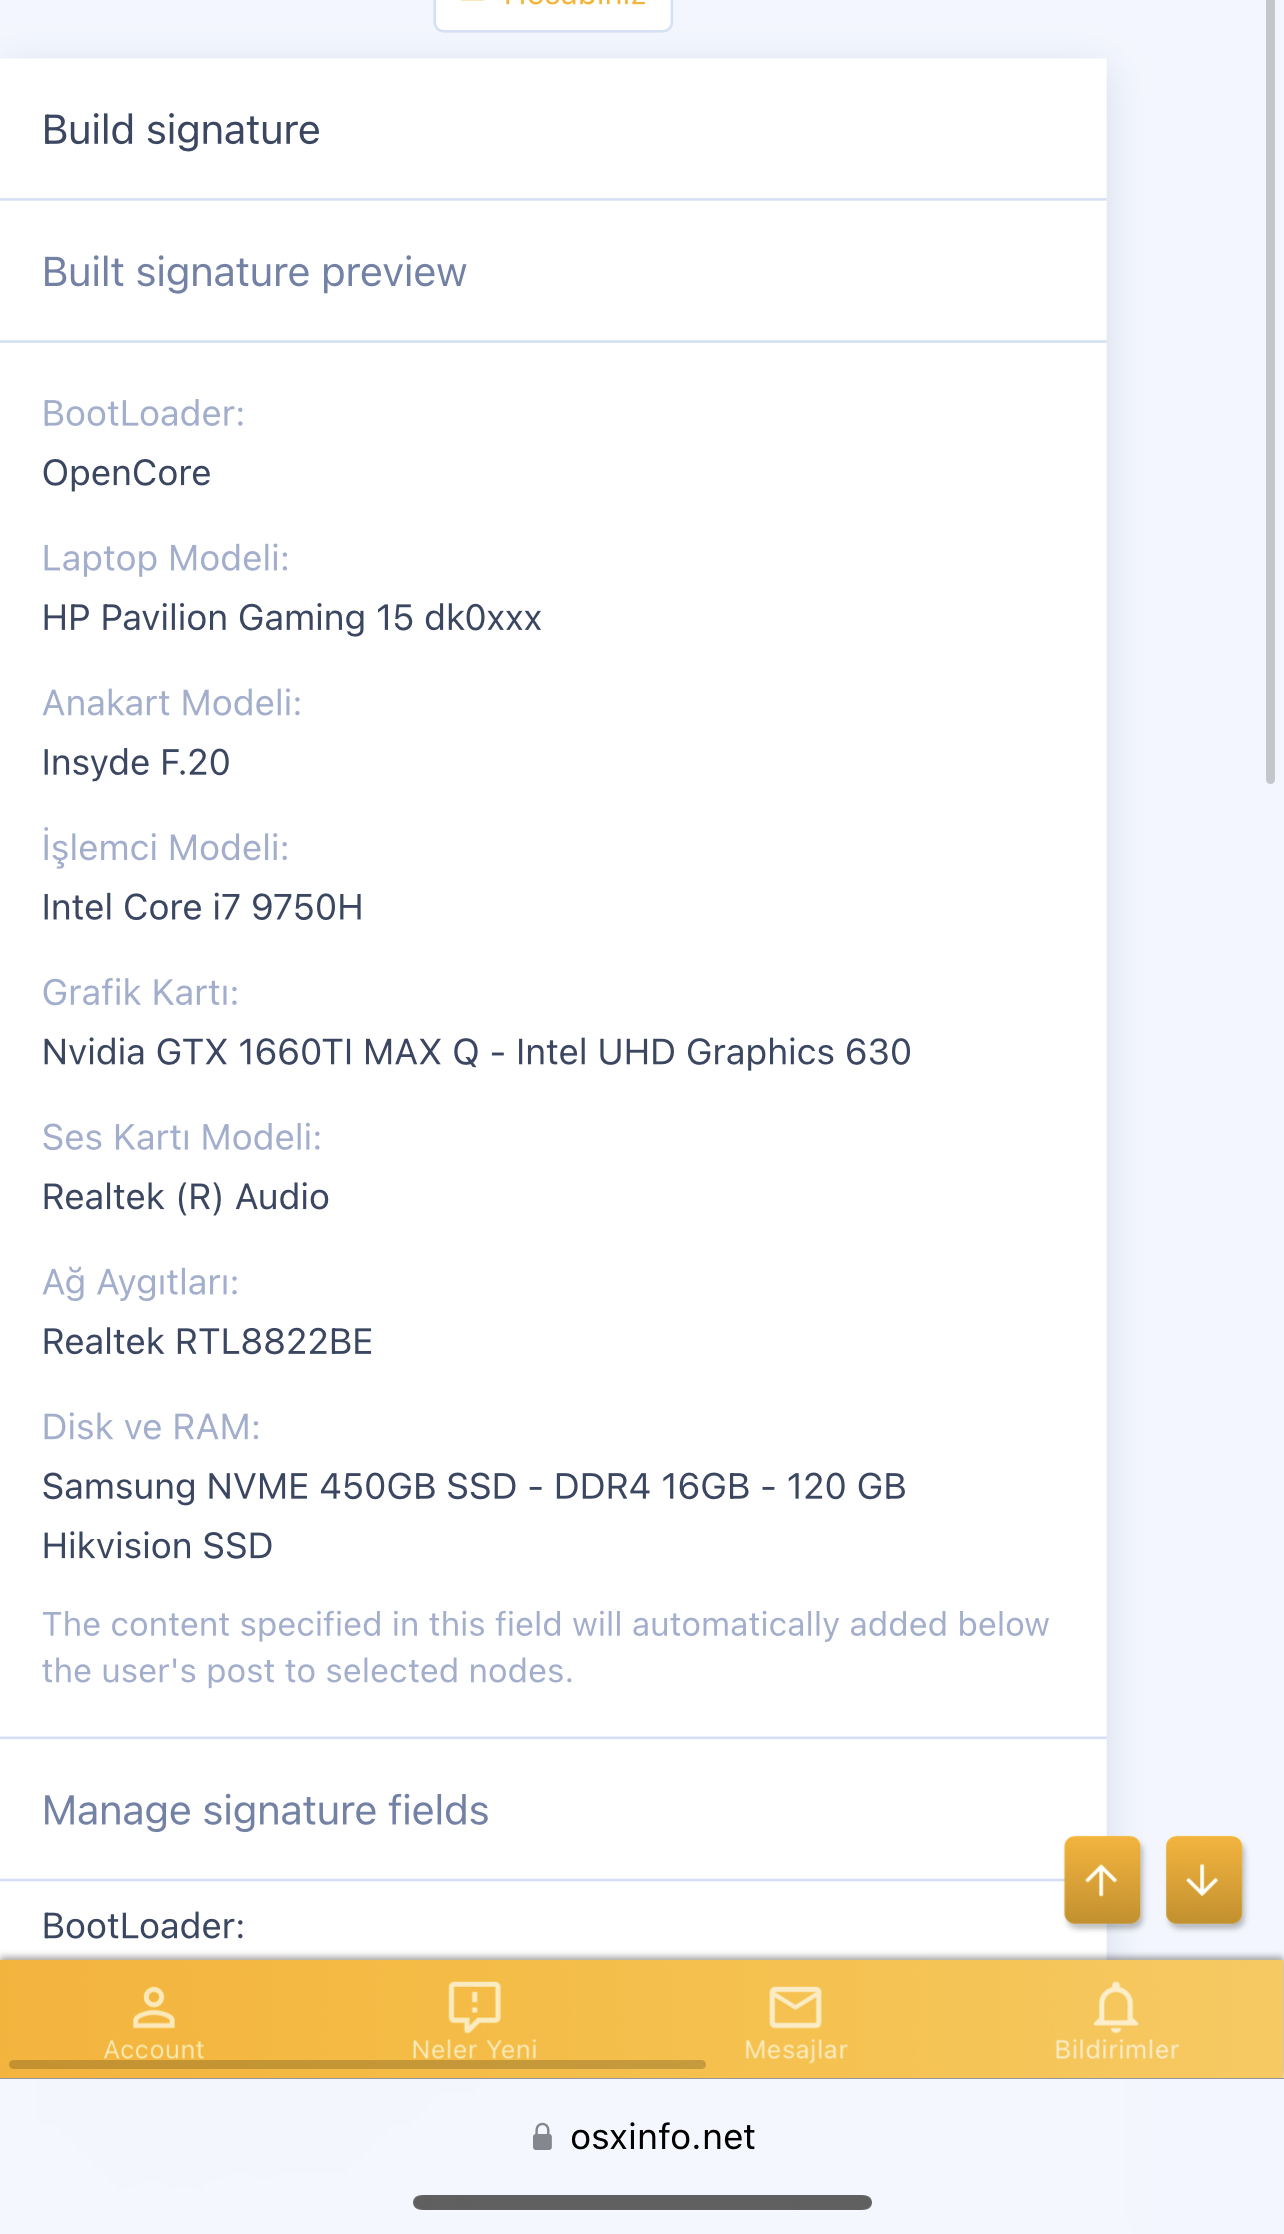Click the Build signature heading
The image size is (1284, 2234).
tap(180, 129)
